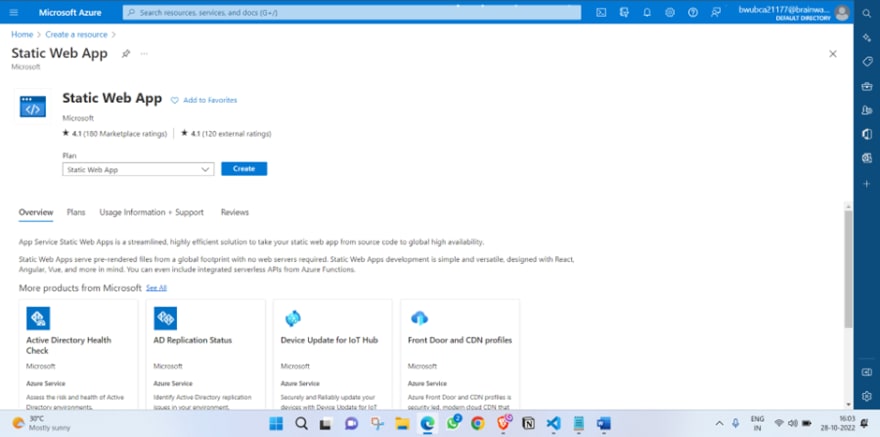Viewport: 880px width, 437px height.
Task: Open the Azure portal hamburger menu
Action: click(x=14, y=12)
